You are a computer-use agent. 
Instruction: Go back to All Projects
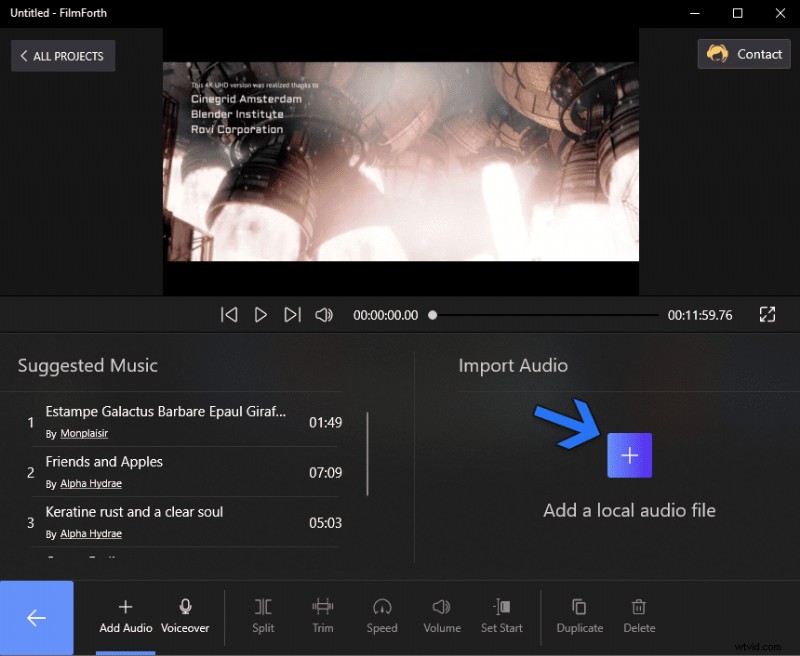[x=62, y=55]
